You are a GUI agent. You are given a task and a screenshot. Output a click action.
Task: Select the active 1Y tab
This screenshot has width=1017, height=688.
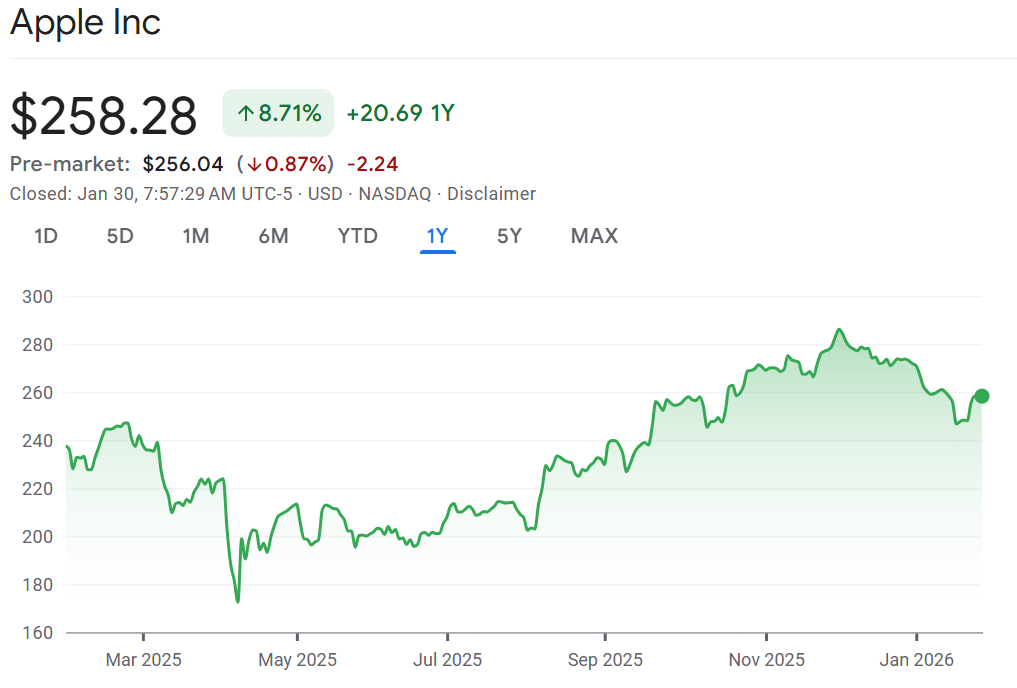438,236
